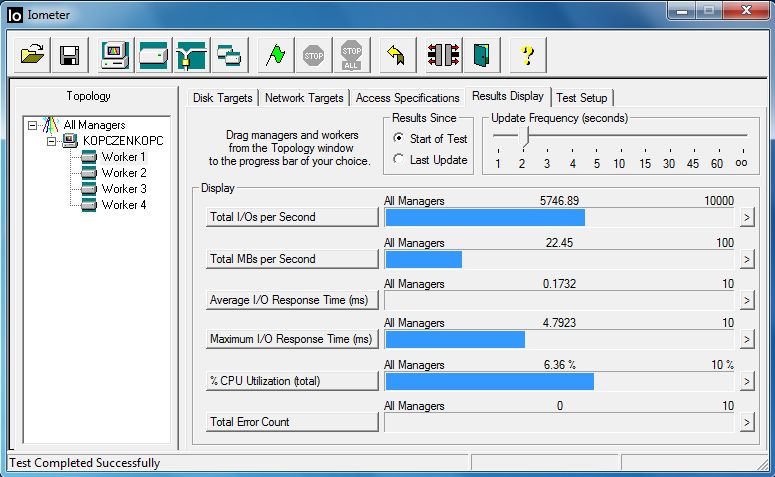775x477 pixels.
Task: Open arrow next to Maximum I/O Response Time bar
Action: pyautogui.click(x=747, y=339)
